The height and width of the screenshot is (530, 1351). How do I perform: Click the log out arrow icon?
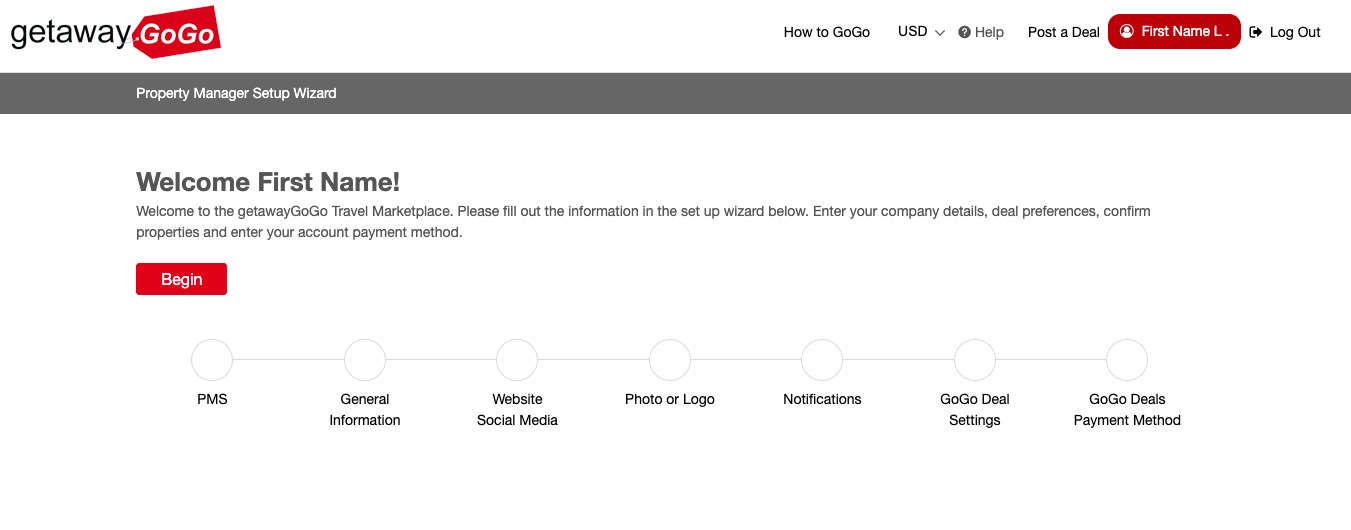[1256, 32]
